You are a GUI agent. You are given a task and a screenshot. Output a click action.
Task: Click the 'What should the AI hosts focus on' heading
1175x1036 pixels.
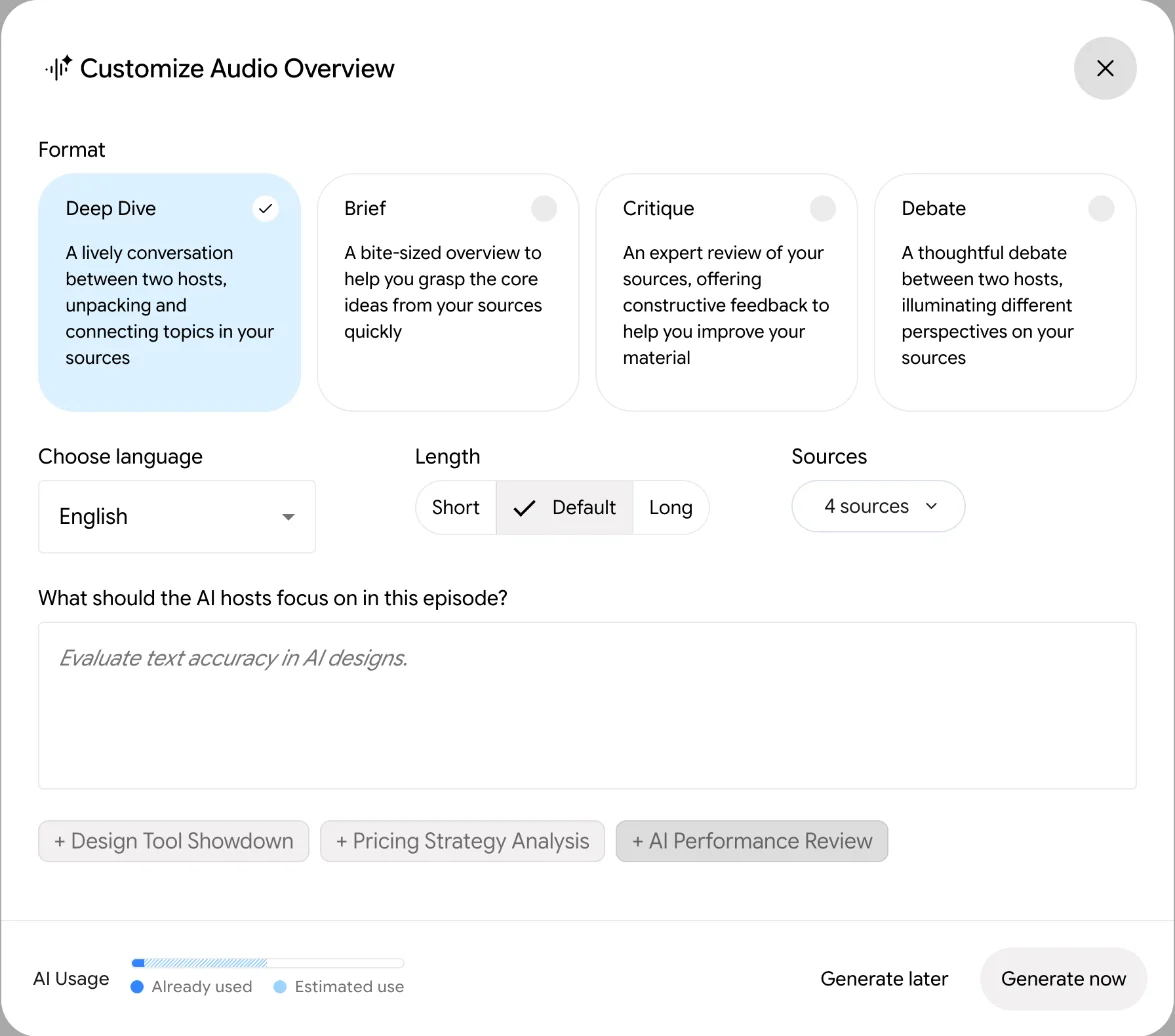point(273,598)
